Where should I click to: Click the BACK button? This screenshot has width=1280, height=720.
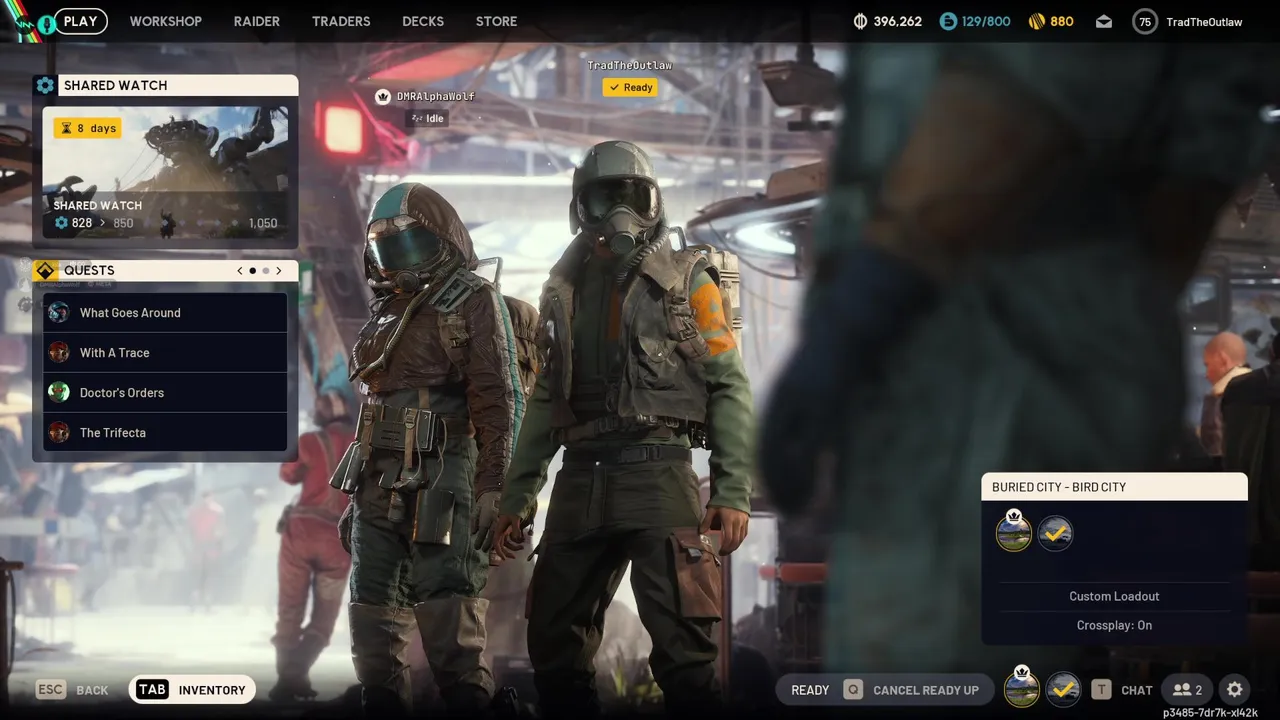pyautogui.click(x=92, y=690)
